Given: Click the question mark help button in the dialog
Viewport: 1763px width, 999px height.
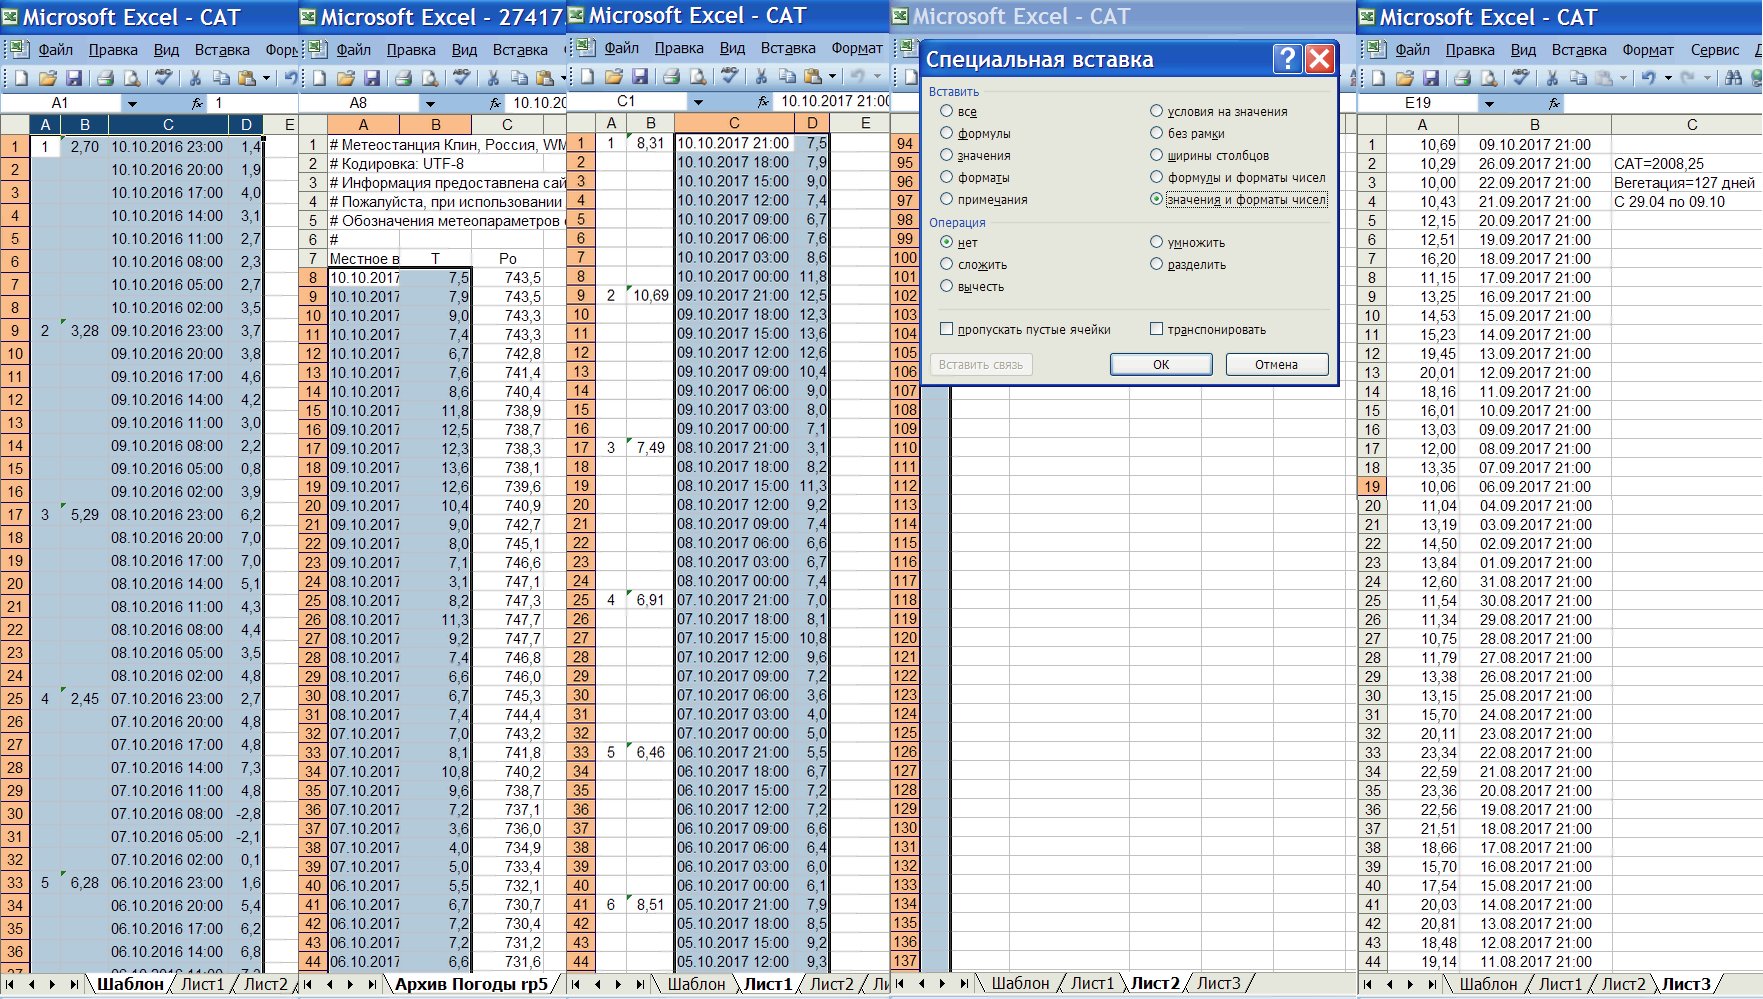Looking at the screenshot, I should point(1287,59).
